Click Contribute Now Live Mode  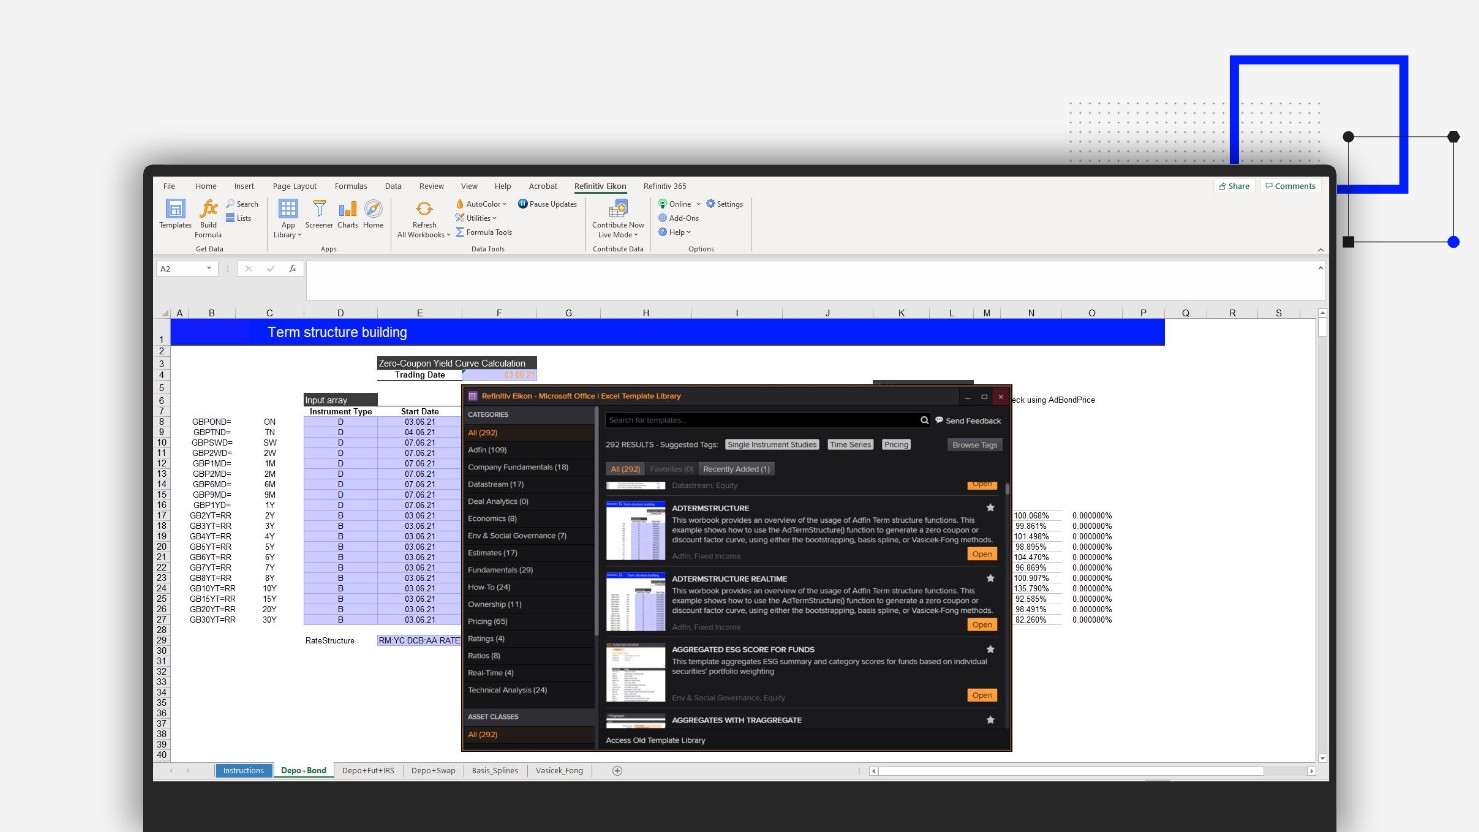(618, 219)
